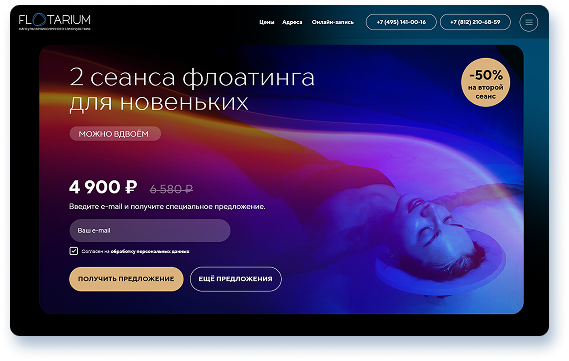
Task: Click the crossed-out 6 580 ₽ price
Action: [171, 189]
